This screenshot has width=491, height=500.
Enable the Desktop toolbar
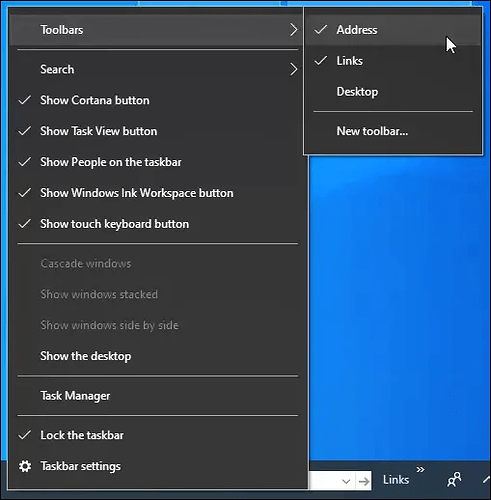coord(393,92)
